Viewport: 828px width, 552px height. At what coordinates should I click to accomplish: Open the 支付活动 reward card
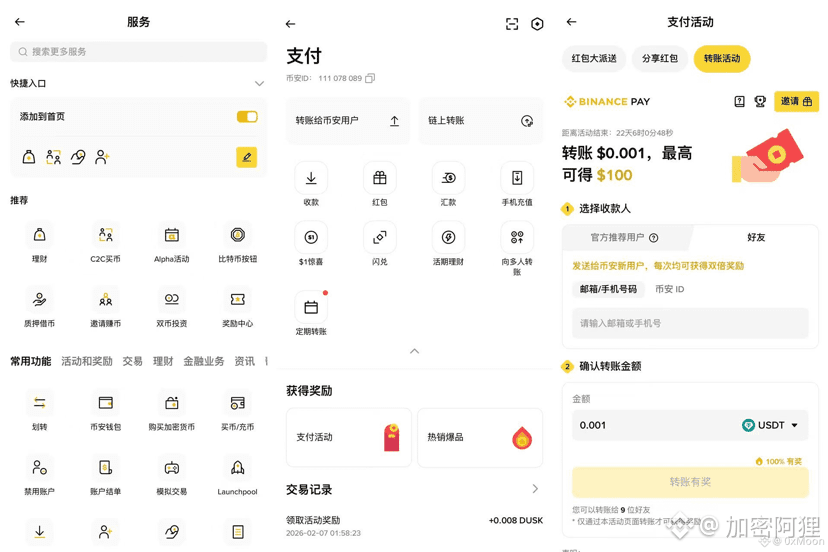tap(349, 437)
